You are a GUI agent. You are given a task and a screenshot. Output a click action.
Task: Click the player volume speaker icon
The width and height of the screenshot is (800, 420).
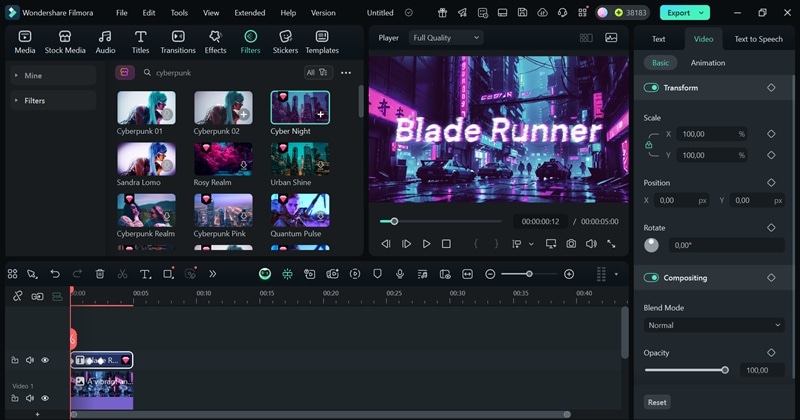tap(591, 244)
